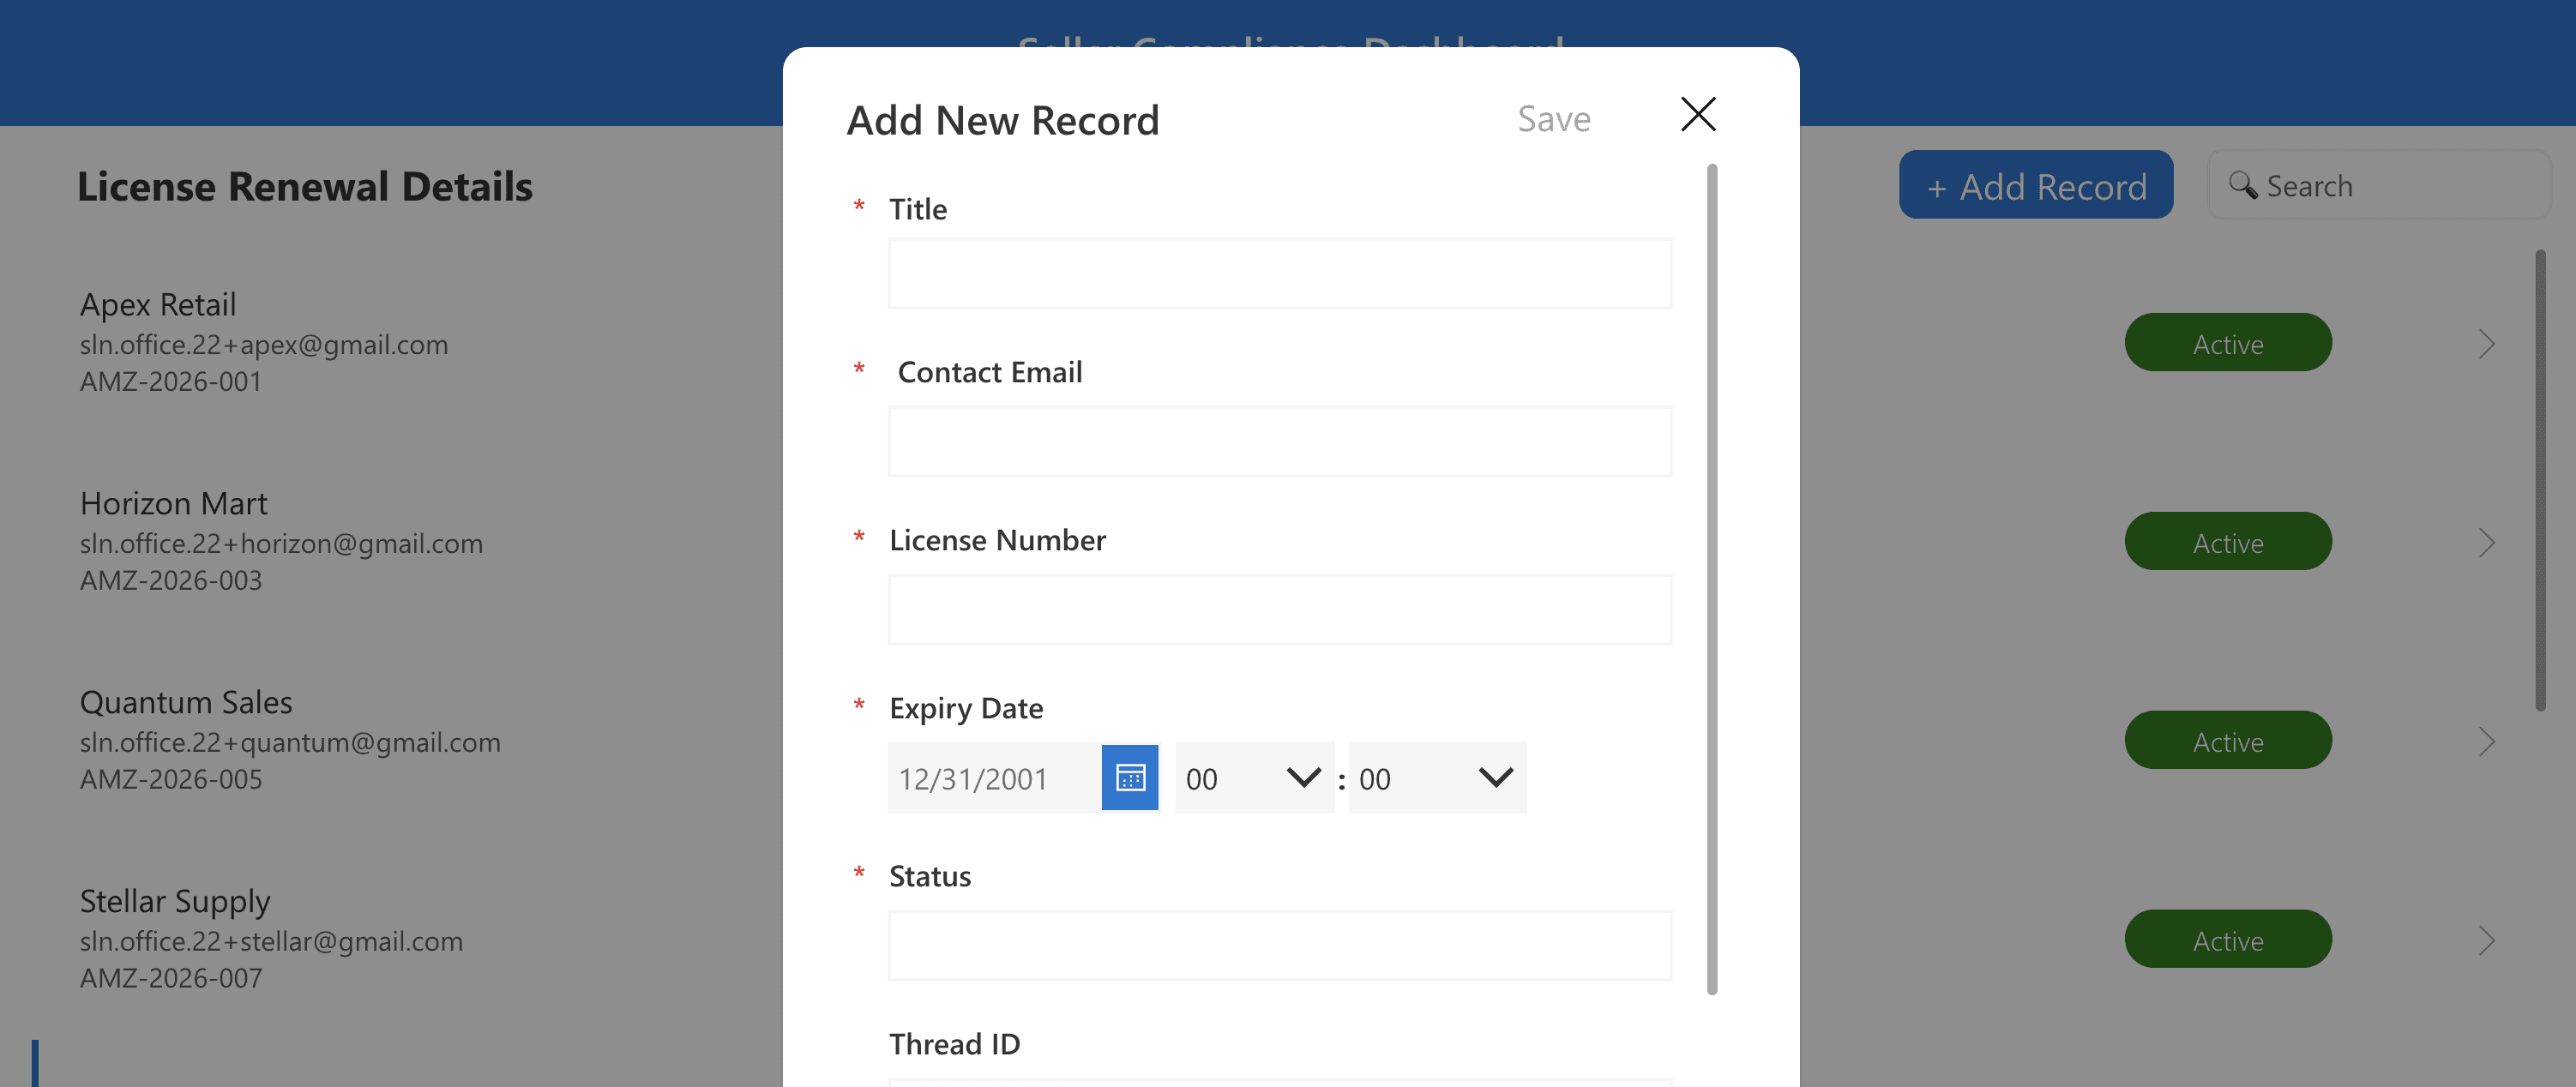Select the License Number field
This screenshot has width=2576, height=1087.
point(1279,609)
